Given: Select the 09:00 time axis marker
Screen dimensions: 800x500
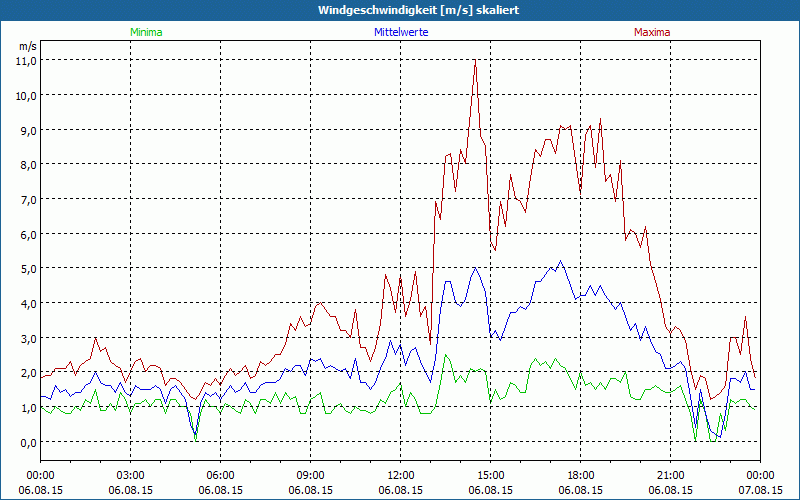Looking at the screenshot, I should pos(311,475).
